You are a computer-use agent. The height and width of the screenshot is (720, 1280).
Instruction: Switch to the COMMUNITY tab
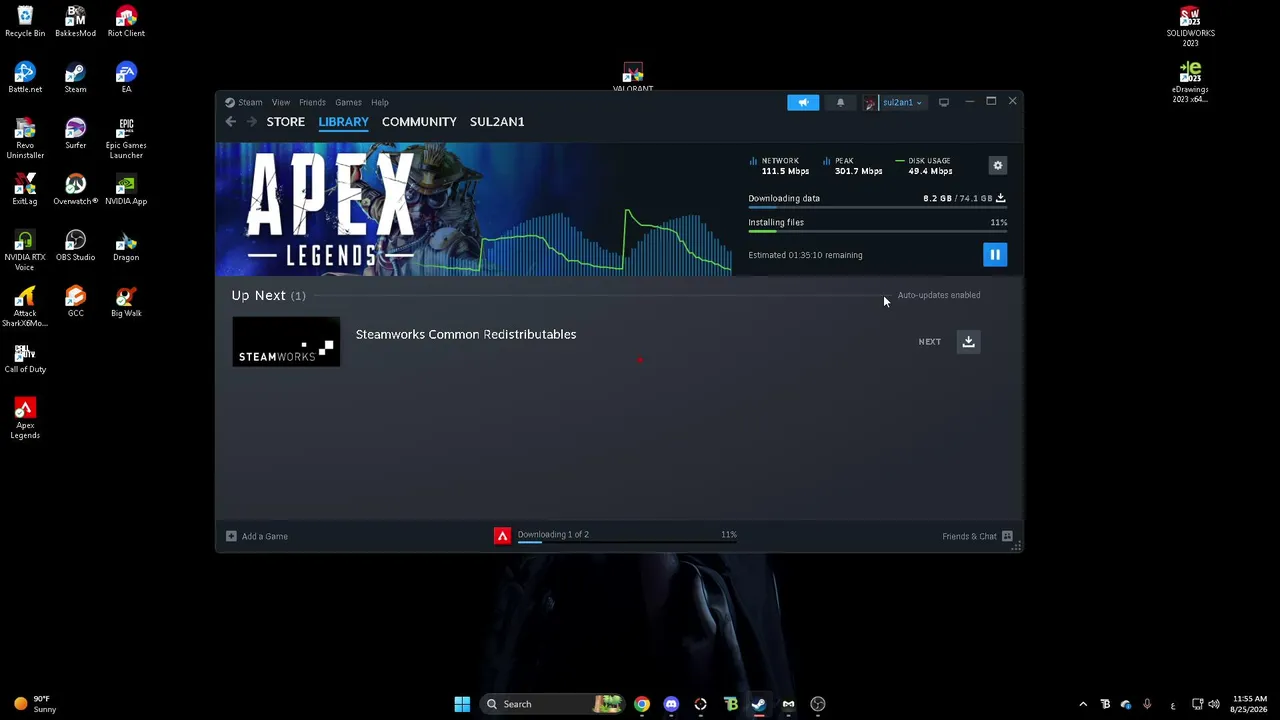click(419, 122)
